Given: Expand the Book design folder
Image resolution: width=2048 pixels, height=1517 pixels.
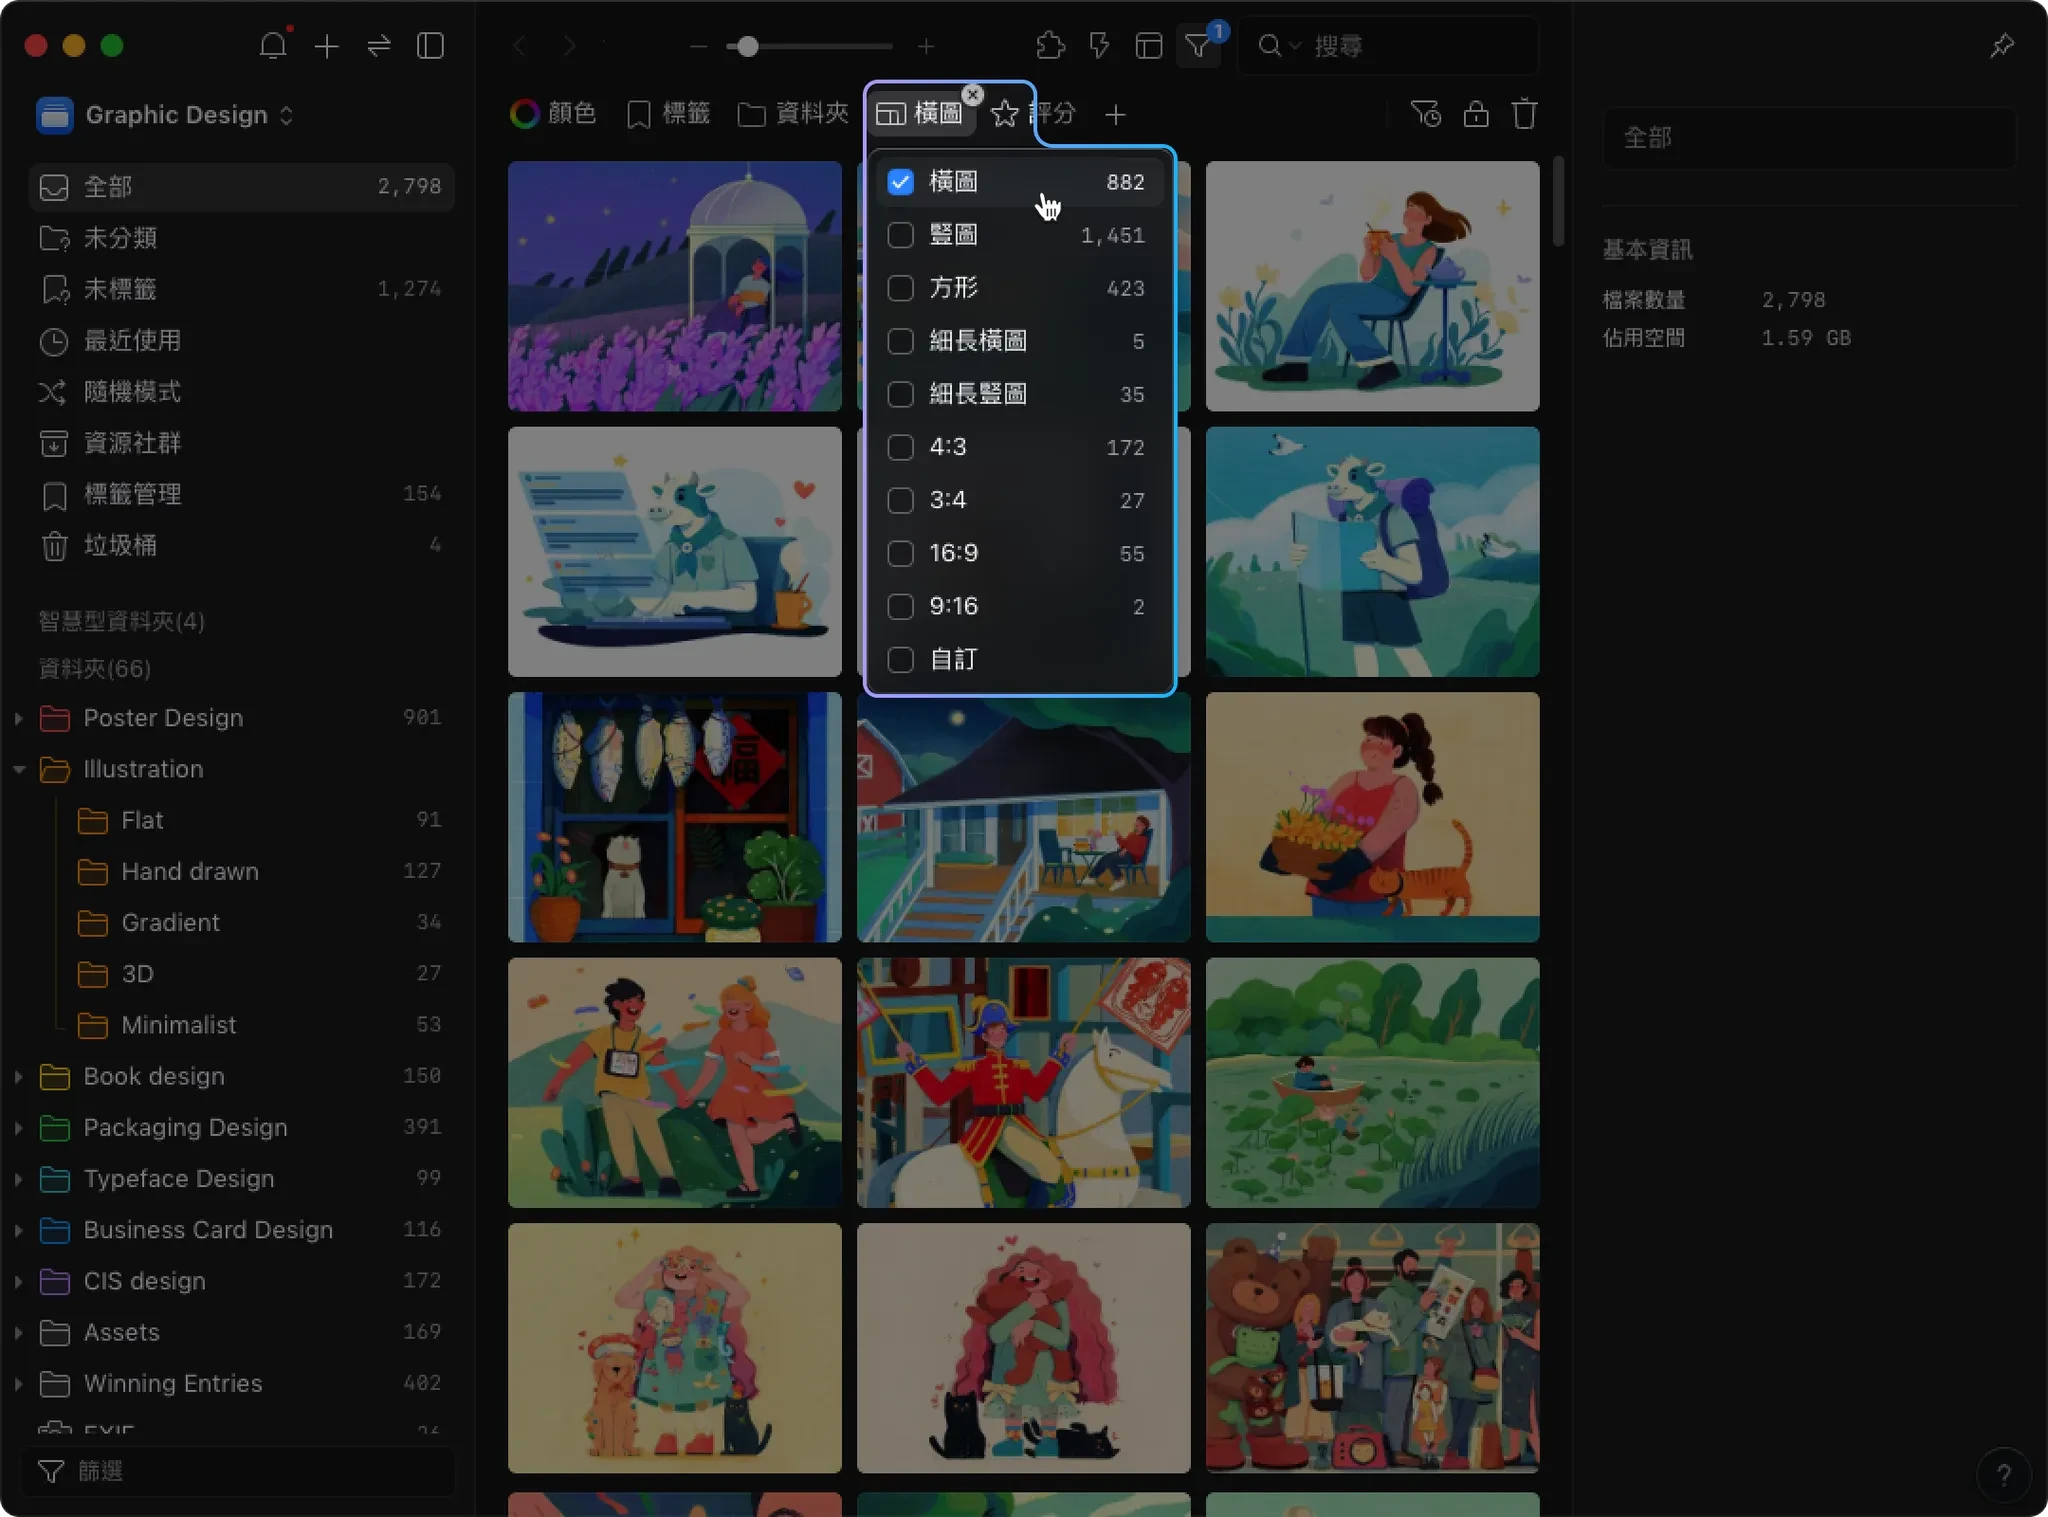Looking at the screenshot, I should point(18,1076).
